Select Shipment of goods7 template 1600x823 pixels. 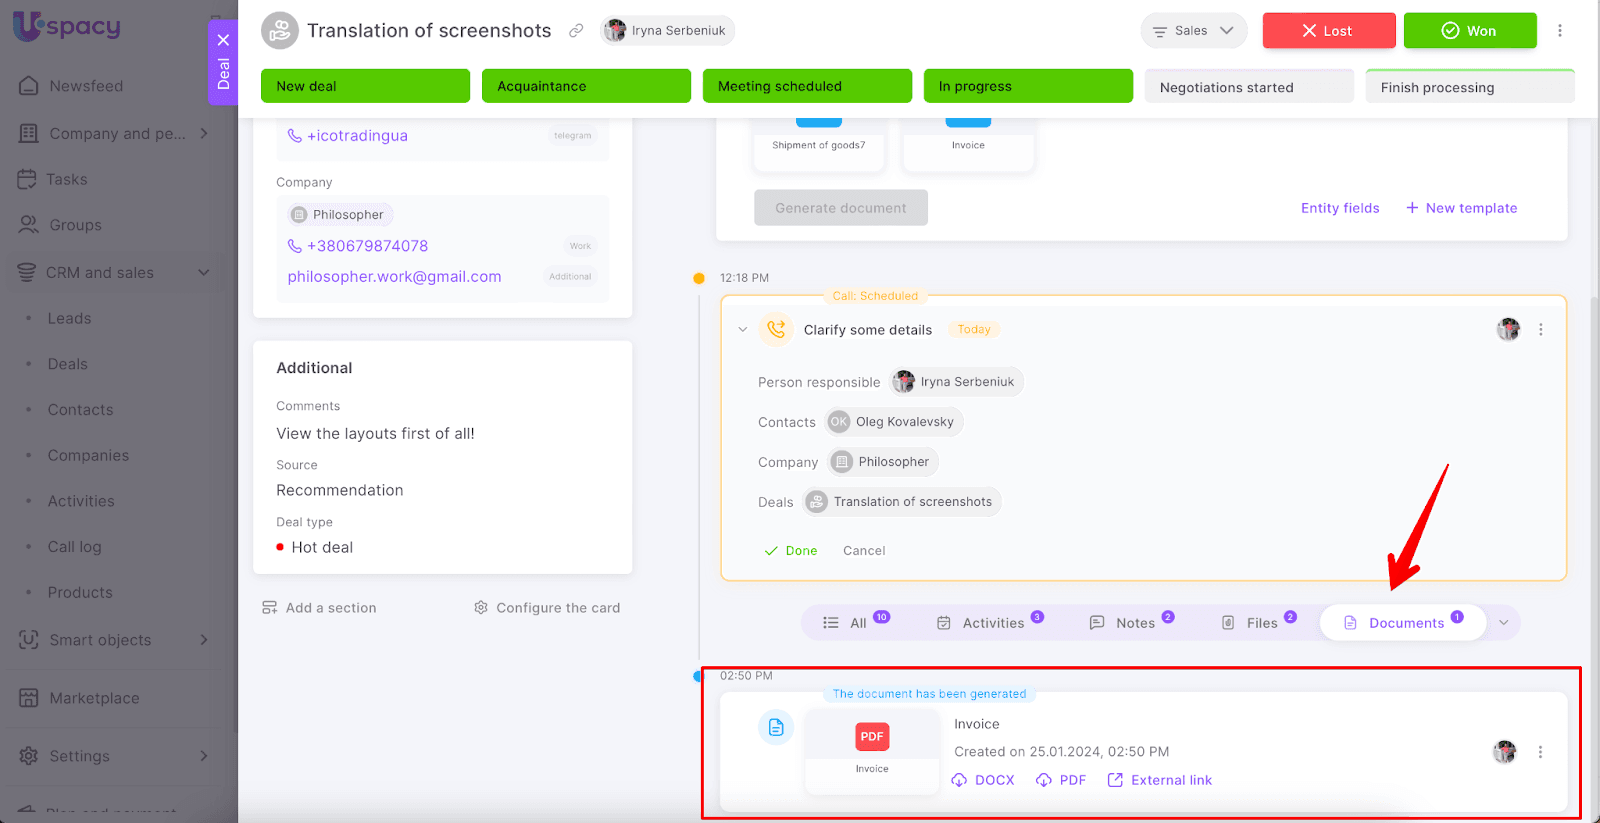tap(819, 144)
